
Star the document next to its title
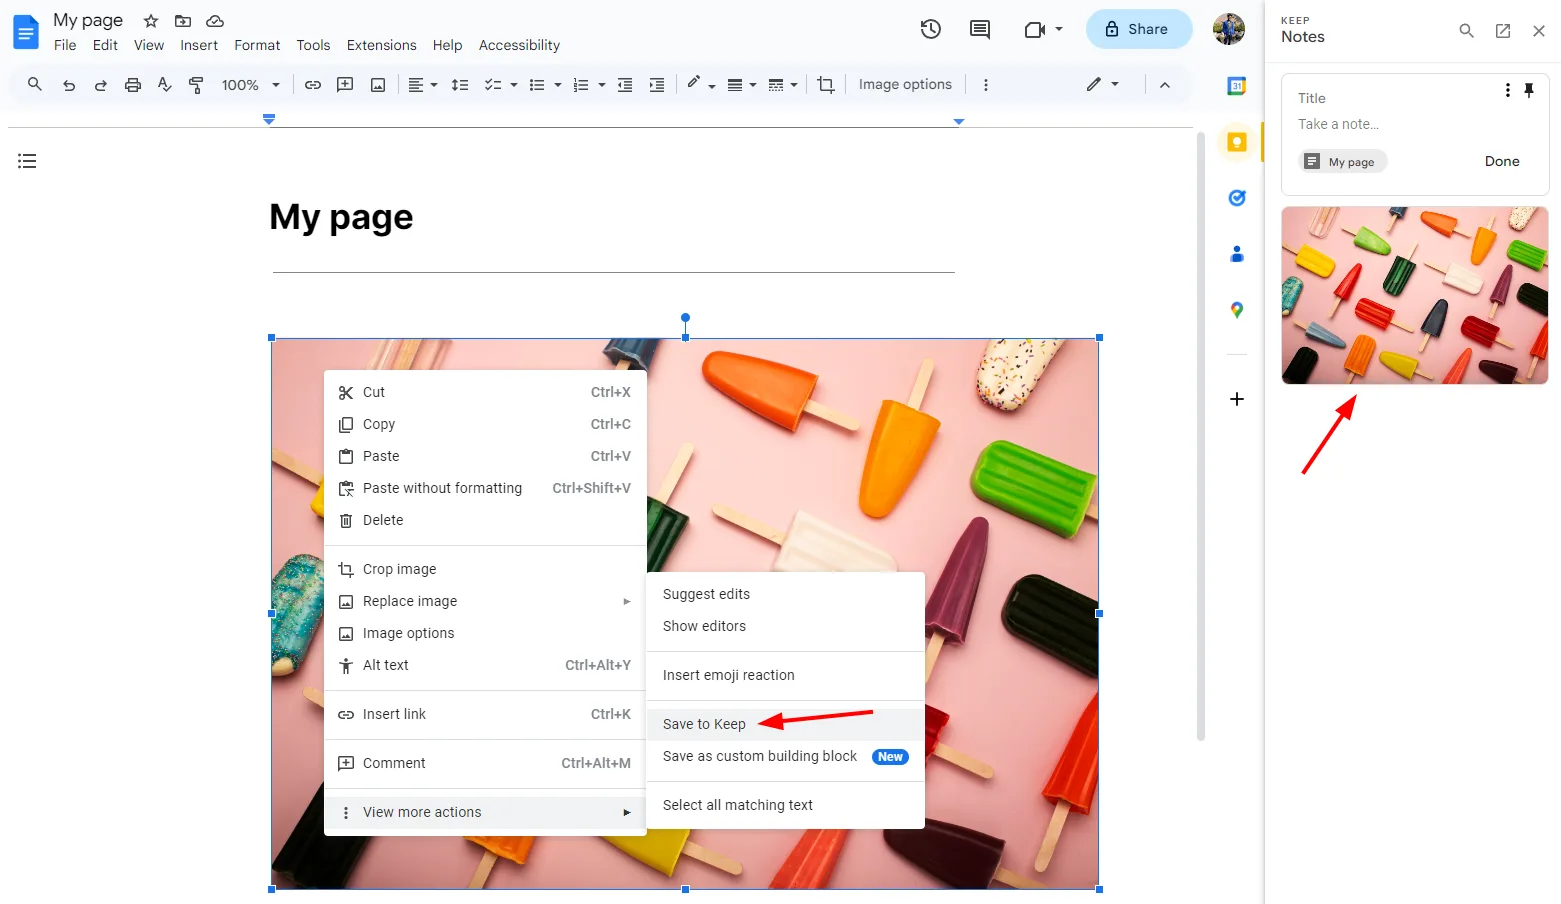point(149,20)
